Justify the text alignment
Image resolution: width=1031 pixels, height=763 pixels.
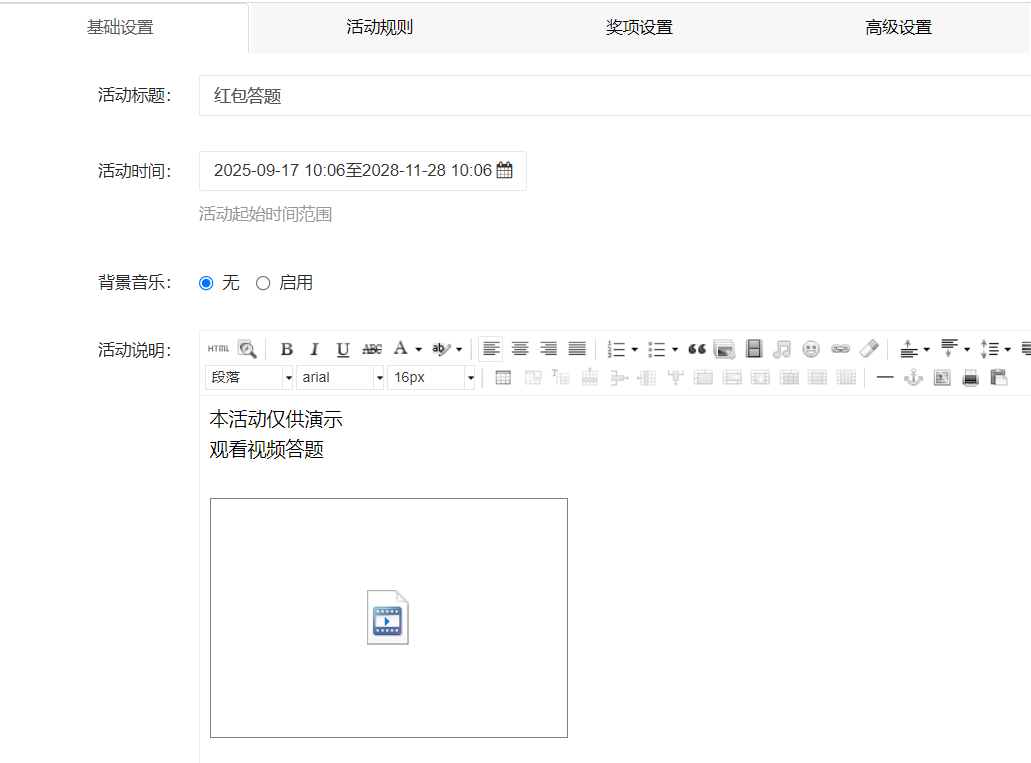pos(577,349)
